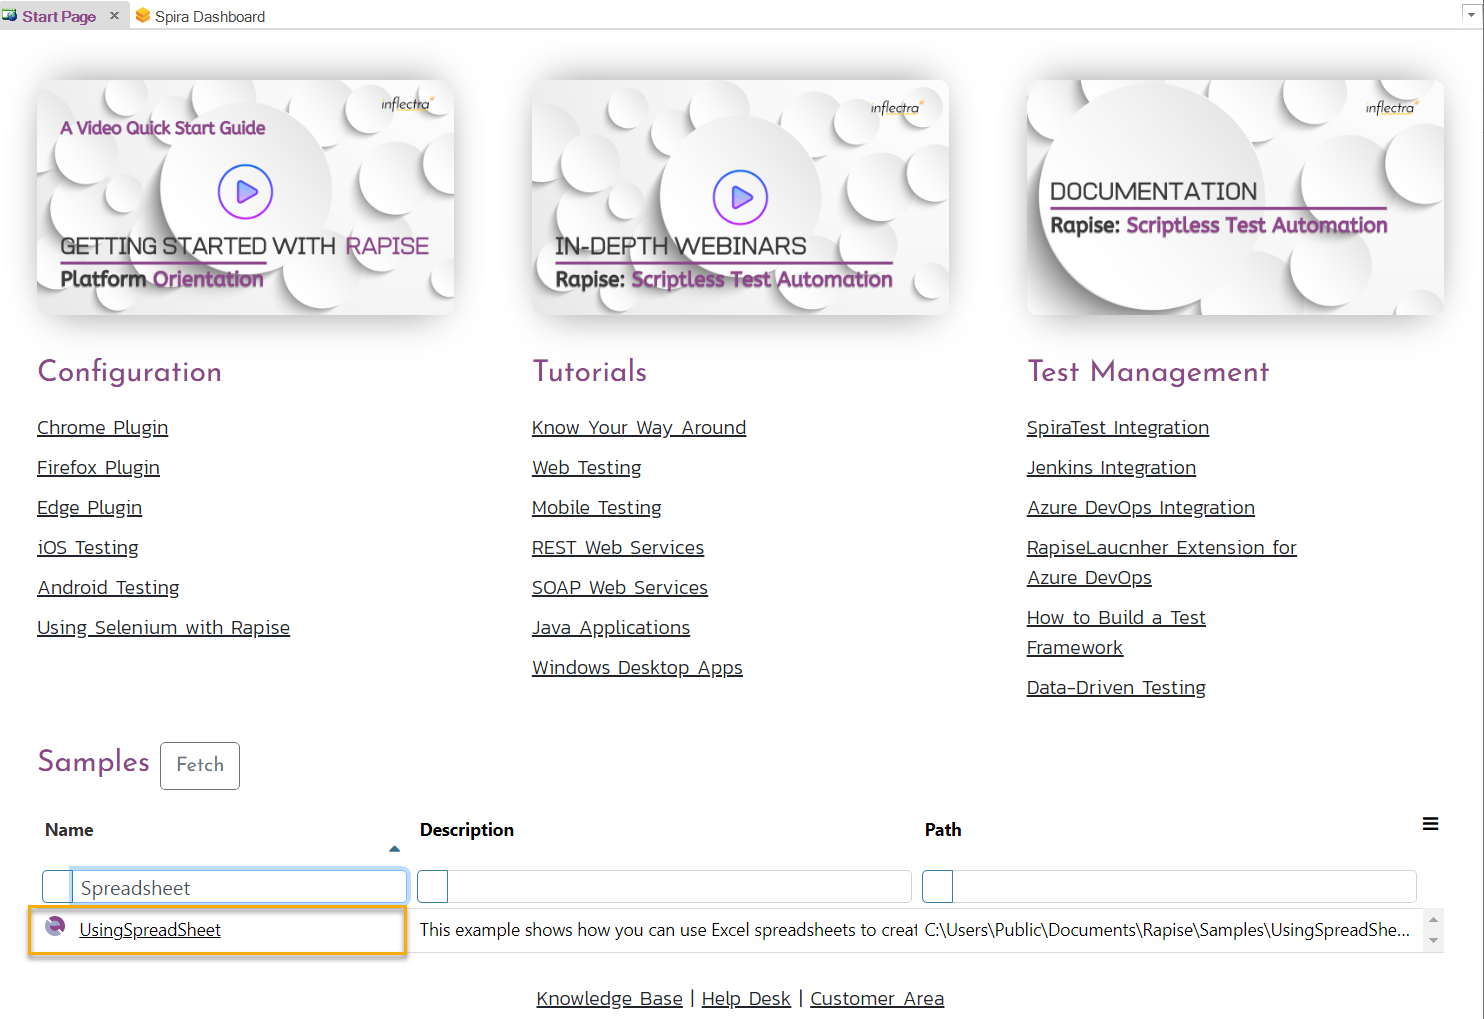Image resolution: width=1484 pixels, height=1019 pixels.
Task: Click the UsingSpreadSheet path cell
Action: pyautogui.click(x=1168, y=930)
